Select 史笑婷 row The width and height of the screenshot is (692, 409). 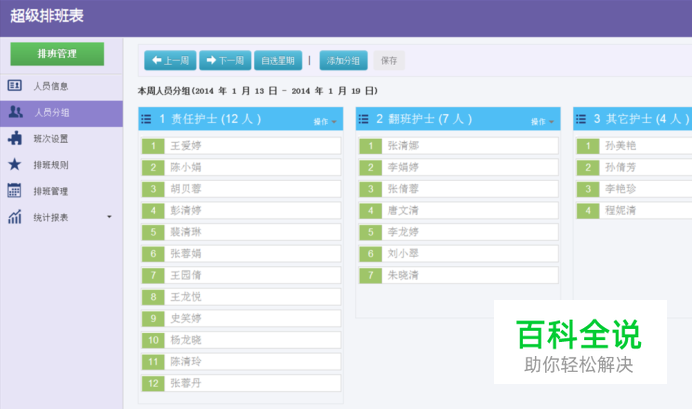[x=241, y=319]
